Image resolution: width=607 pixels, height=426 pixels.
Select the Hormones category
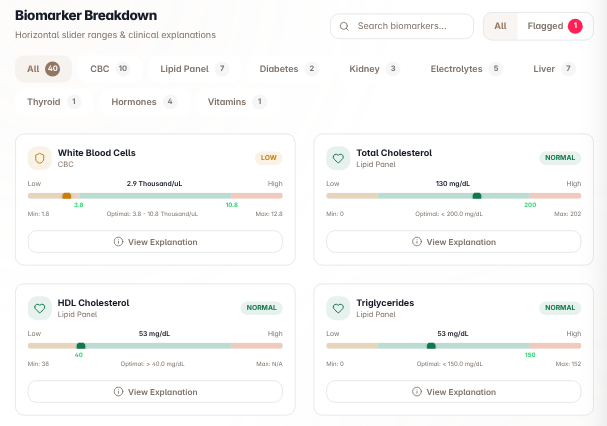pyautogui.click(x=144, y=102)
